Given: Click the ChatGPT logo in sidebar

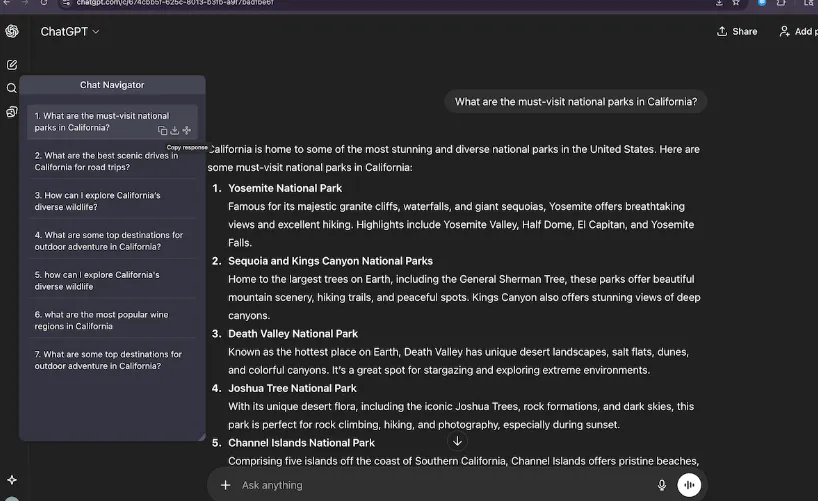Looking at the screenshot, I should pos(12,31).
